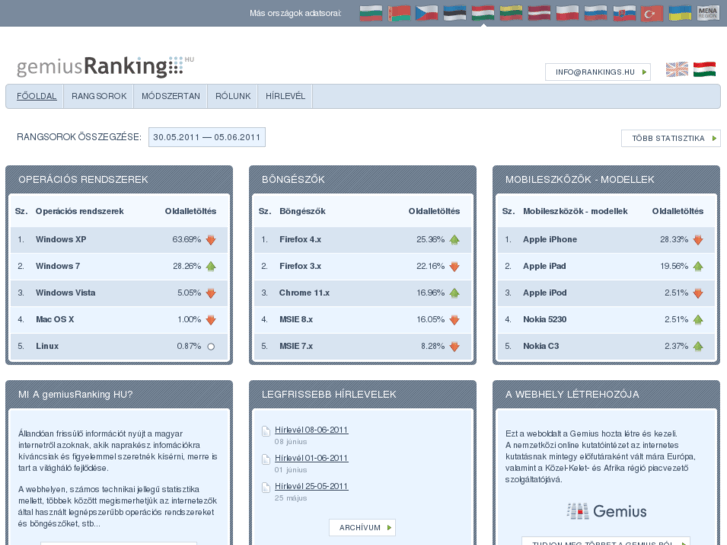The height and width of the screenshot is (545, 727).
Task: Click the 28.33% value for Apple iPhone
Action: 674,239
